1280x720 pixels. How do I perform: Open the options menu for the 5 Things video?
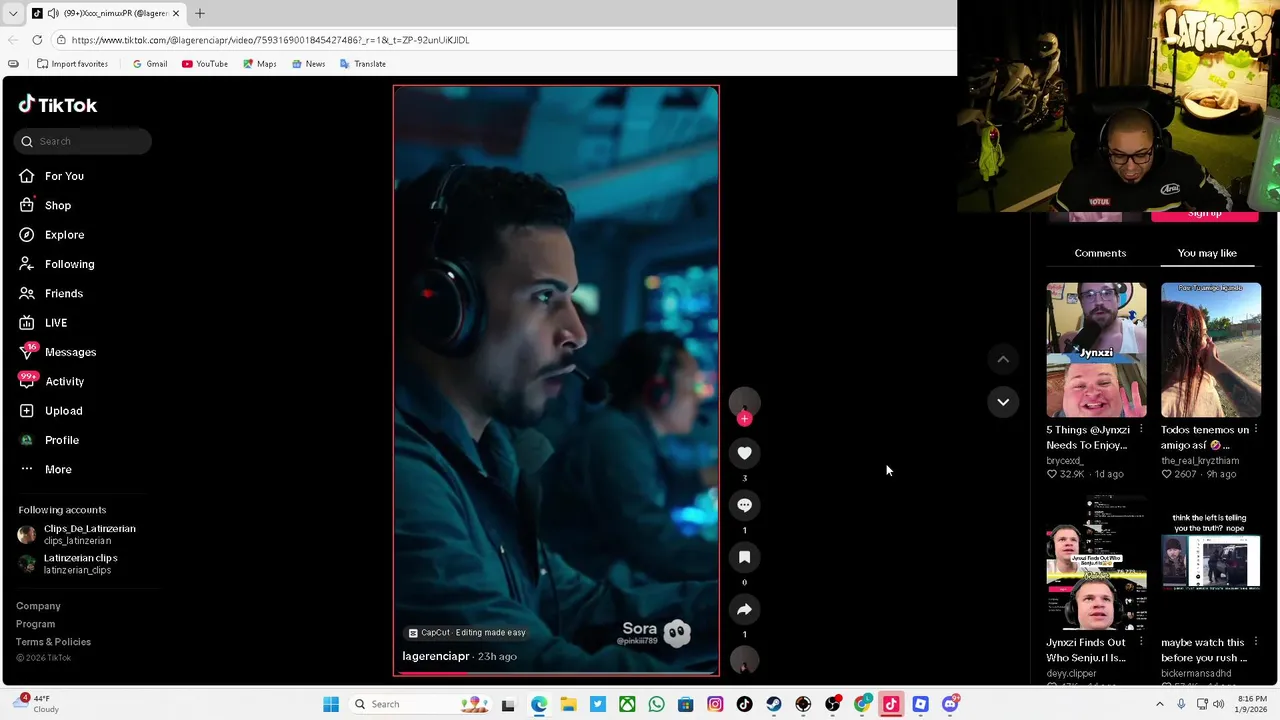point(1141,430)
